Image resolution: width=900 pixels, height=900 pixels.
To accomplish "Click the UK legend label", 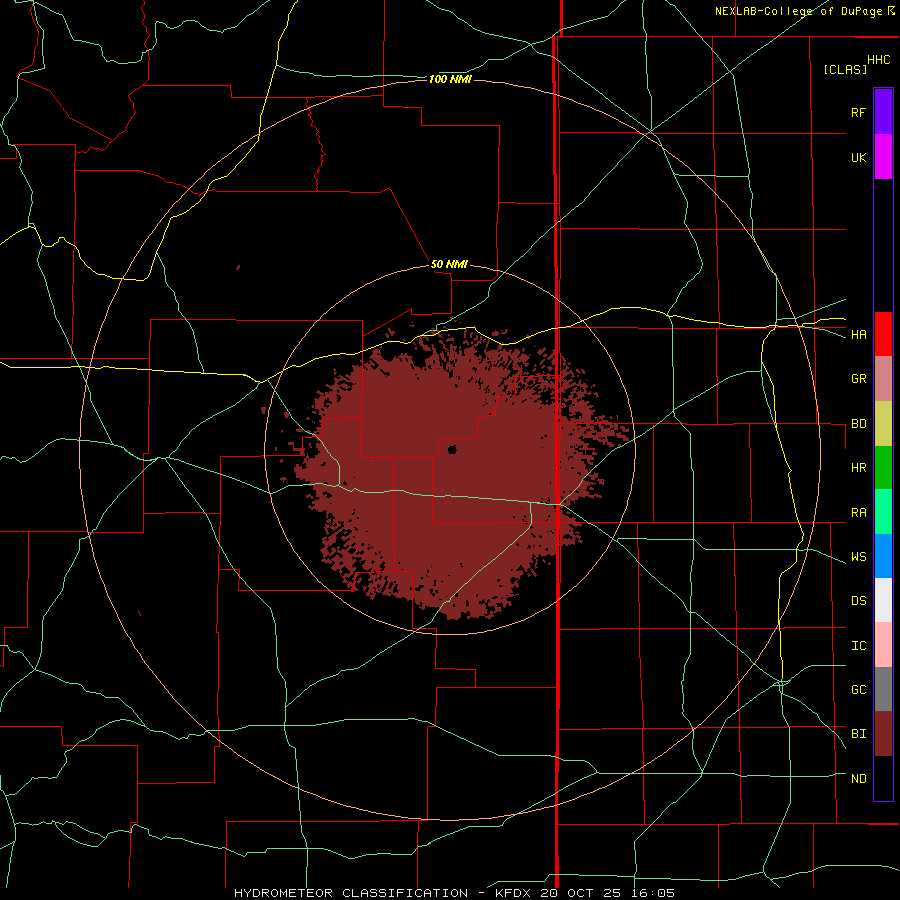I will point(858,157).
